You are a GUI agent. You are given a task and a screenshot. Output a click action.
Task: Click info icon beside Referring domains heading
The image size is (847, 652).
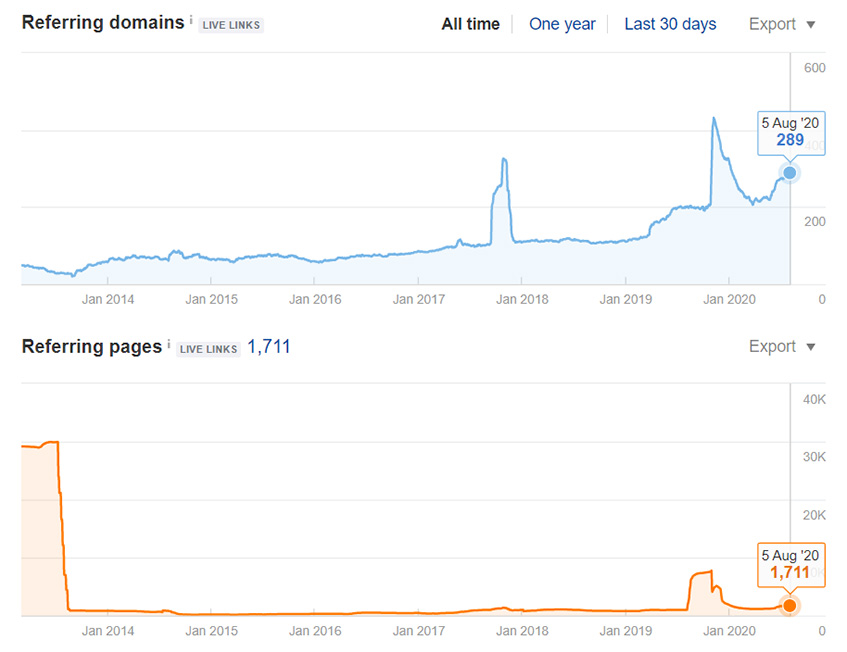tap(191, 20)
